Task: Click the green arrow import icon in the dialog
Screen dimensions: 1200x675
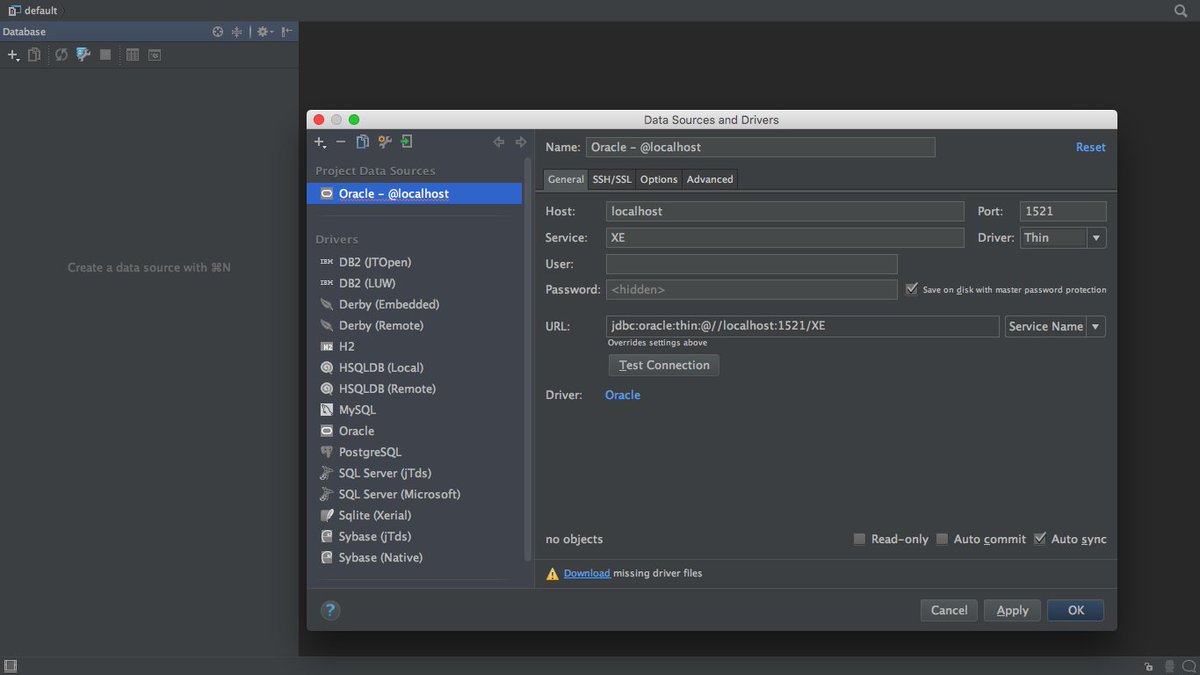Action: (x=407, y=142)
